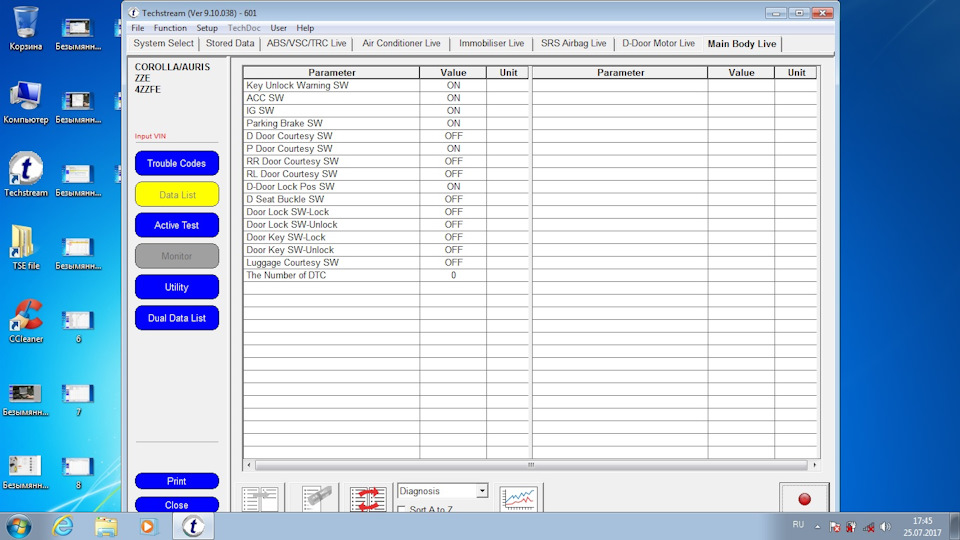Select the D-Door Lock Pos SW row
Image resolution: width=960 pixels, height=540 pixels.
click(386, 187)
